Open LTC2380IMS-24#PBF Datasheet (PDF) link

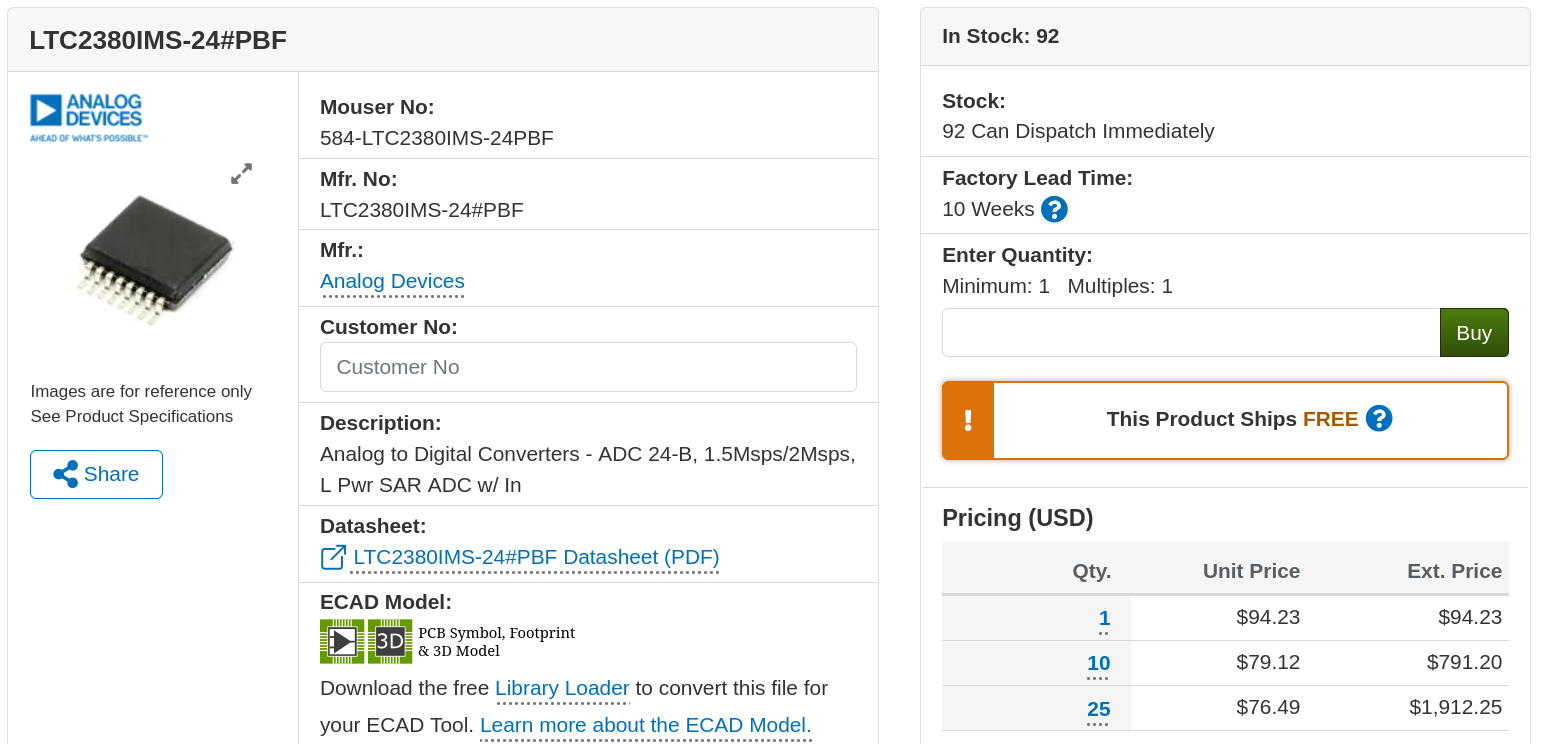coord(536,557)
